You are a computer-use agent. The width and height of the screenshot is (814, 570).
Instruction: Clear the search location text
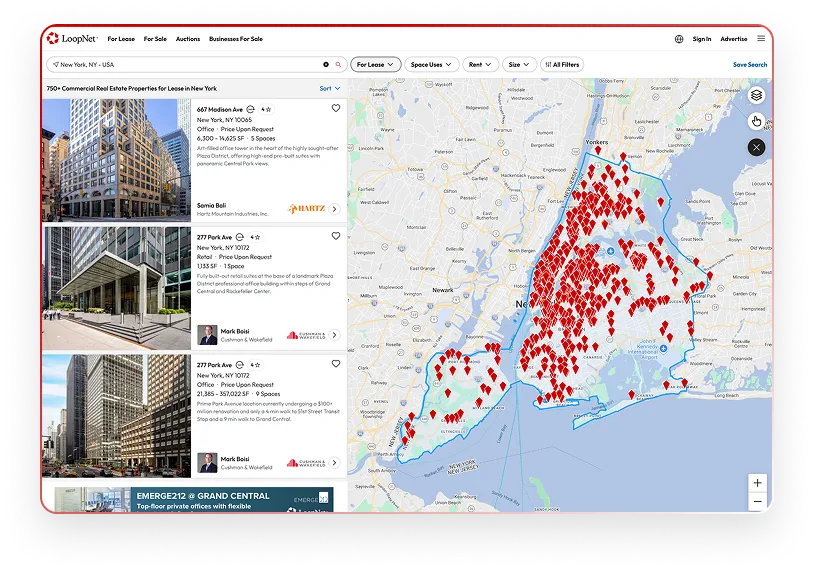326,64
